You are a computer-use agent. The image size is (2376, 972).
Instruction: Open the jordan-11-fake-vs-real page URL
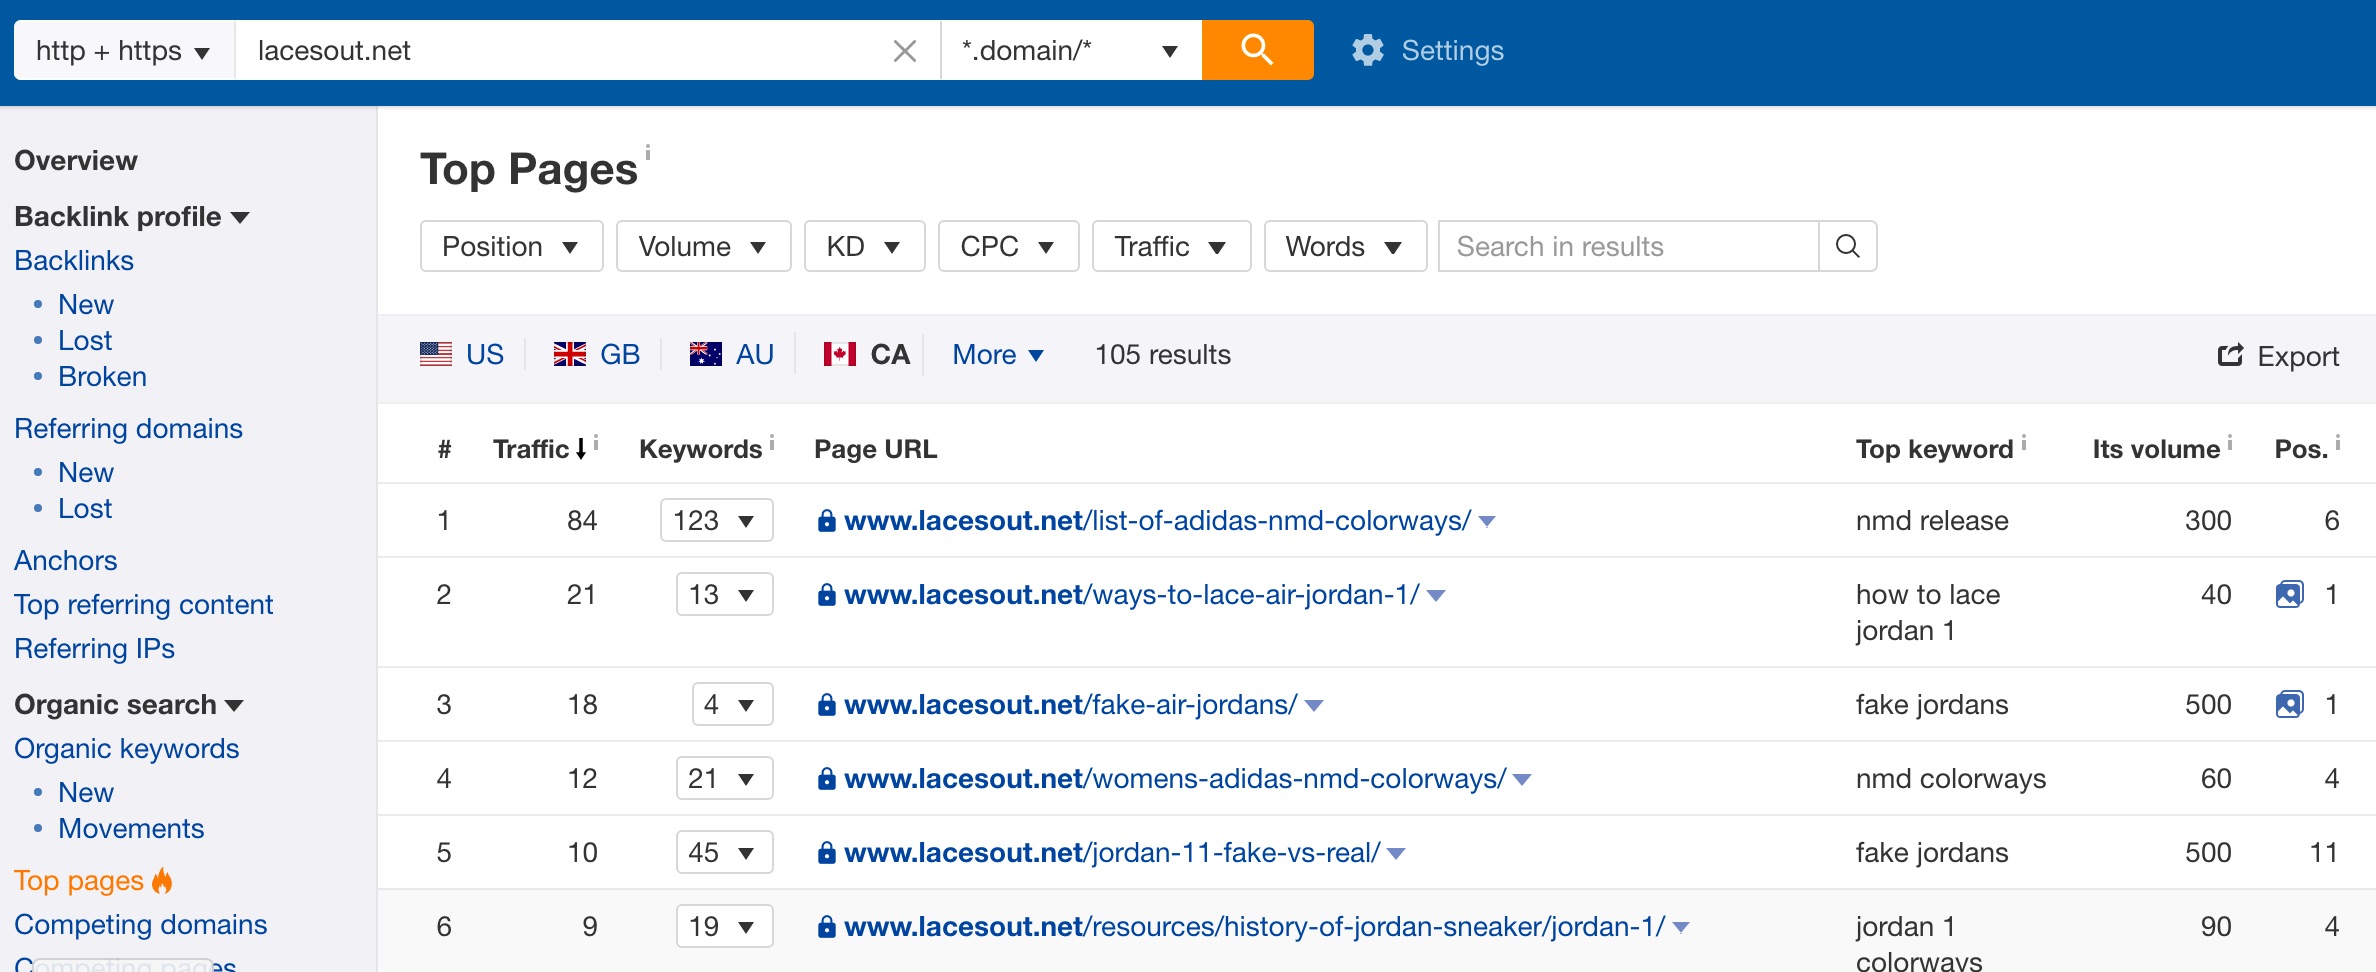(1112, 852)
